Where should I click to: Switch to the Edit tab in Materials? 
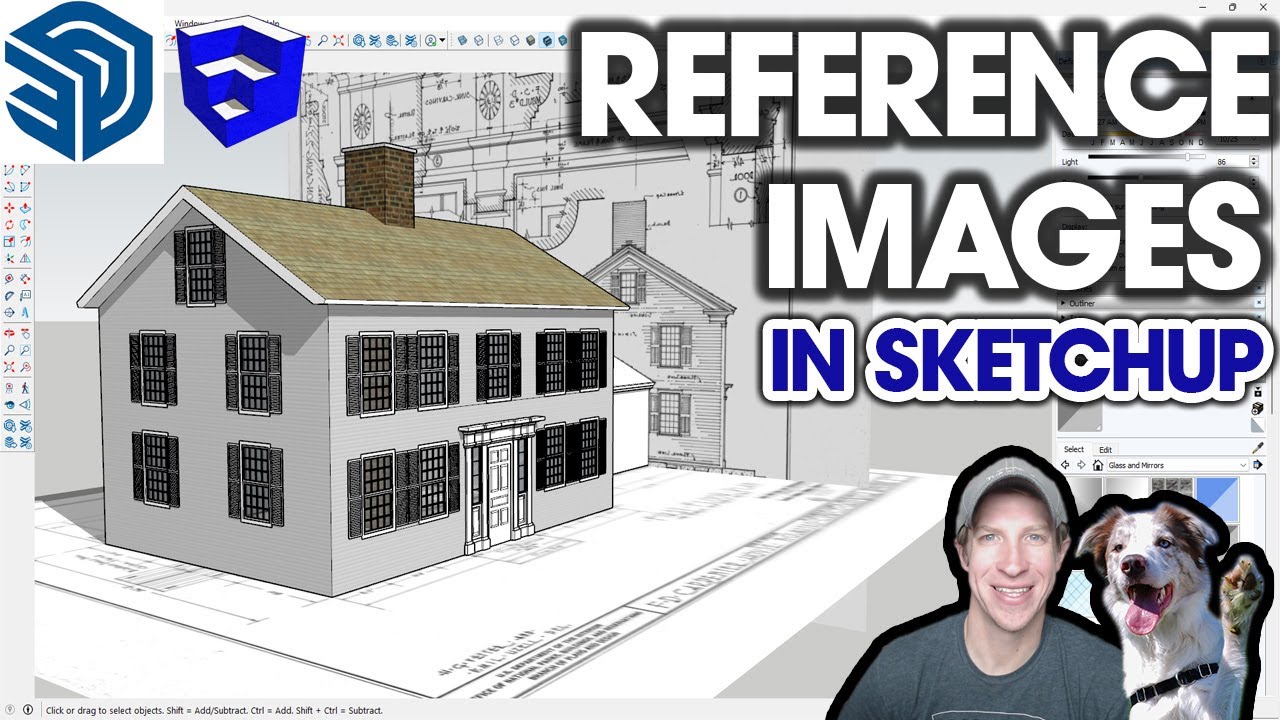click(x=1106, y=450)
